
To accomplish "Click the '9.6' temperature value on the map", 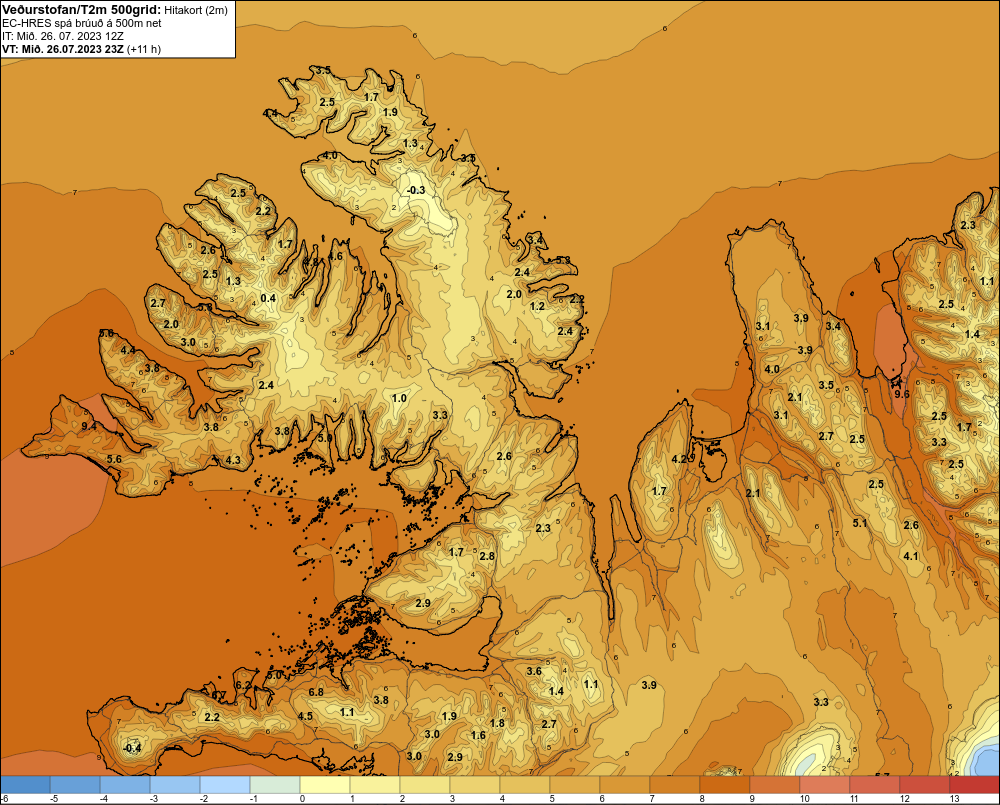I will (902, 394).
